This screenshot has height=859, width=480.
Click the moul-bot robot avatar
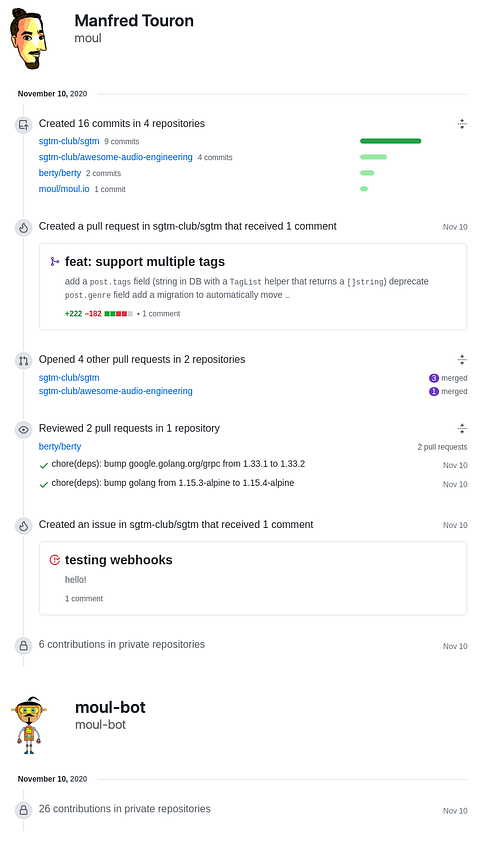pyautogui.click(x=28, y=725)
